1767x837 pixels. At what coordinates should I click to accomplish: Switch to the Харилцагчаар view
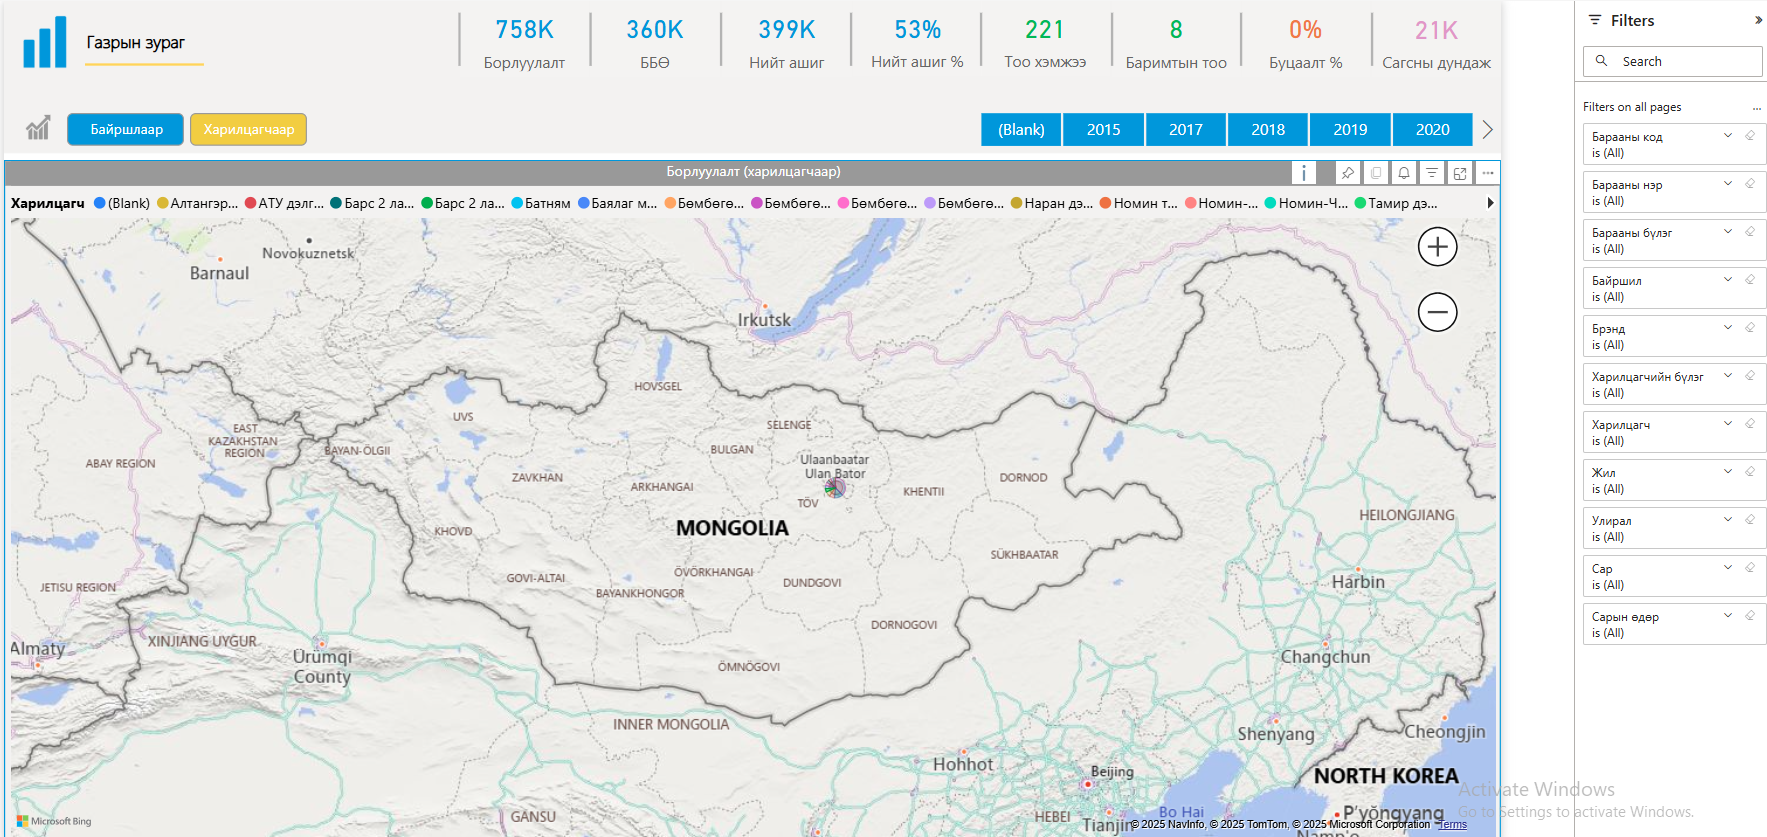248,130
